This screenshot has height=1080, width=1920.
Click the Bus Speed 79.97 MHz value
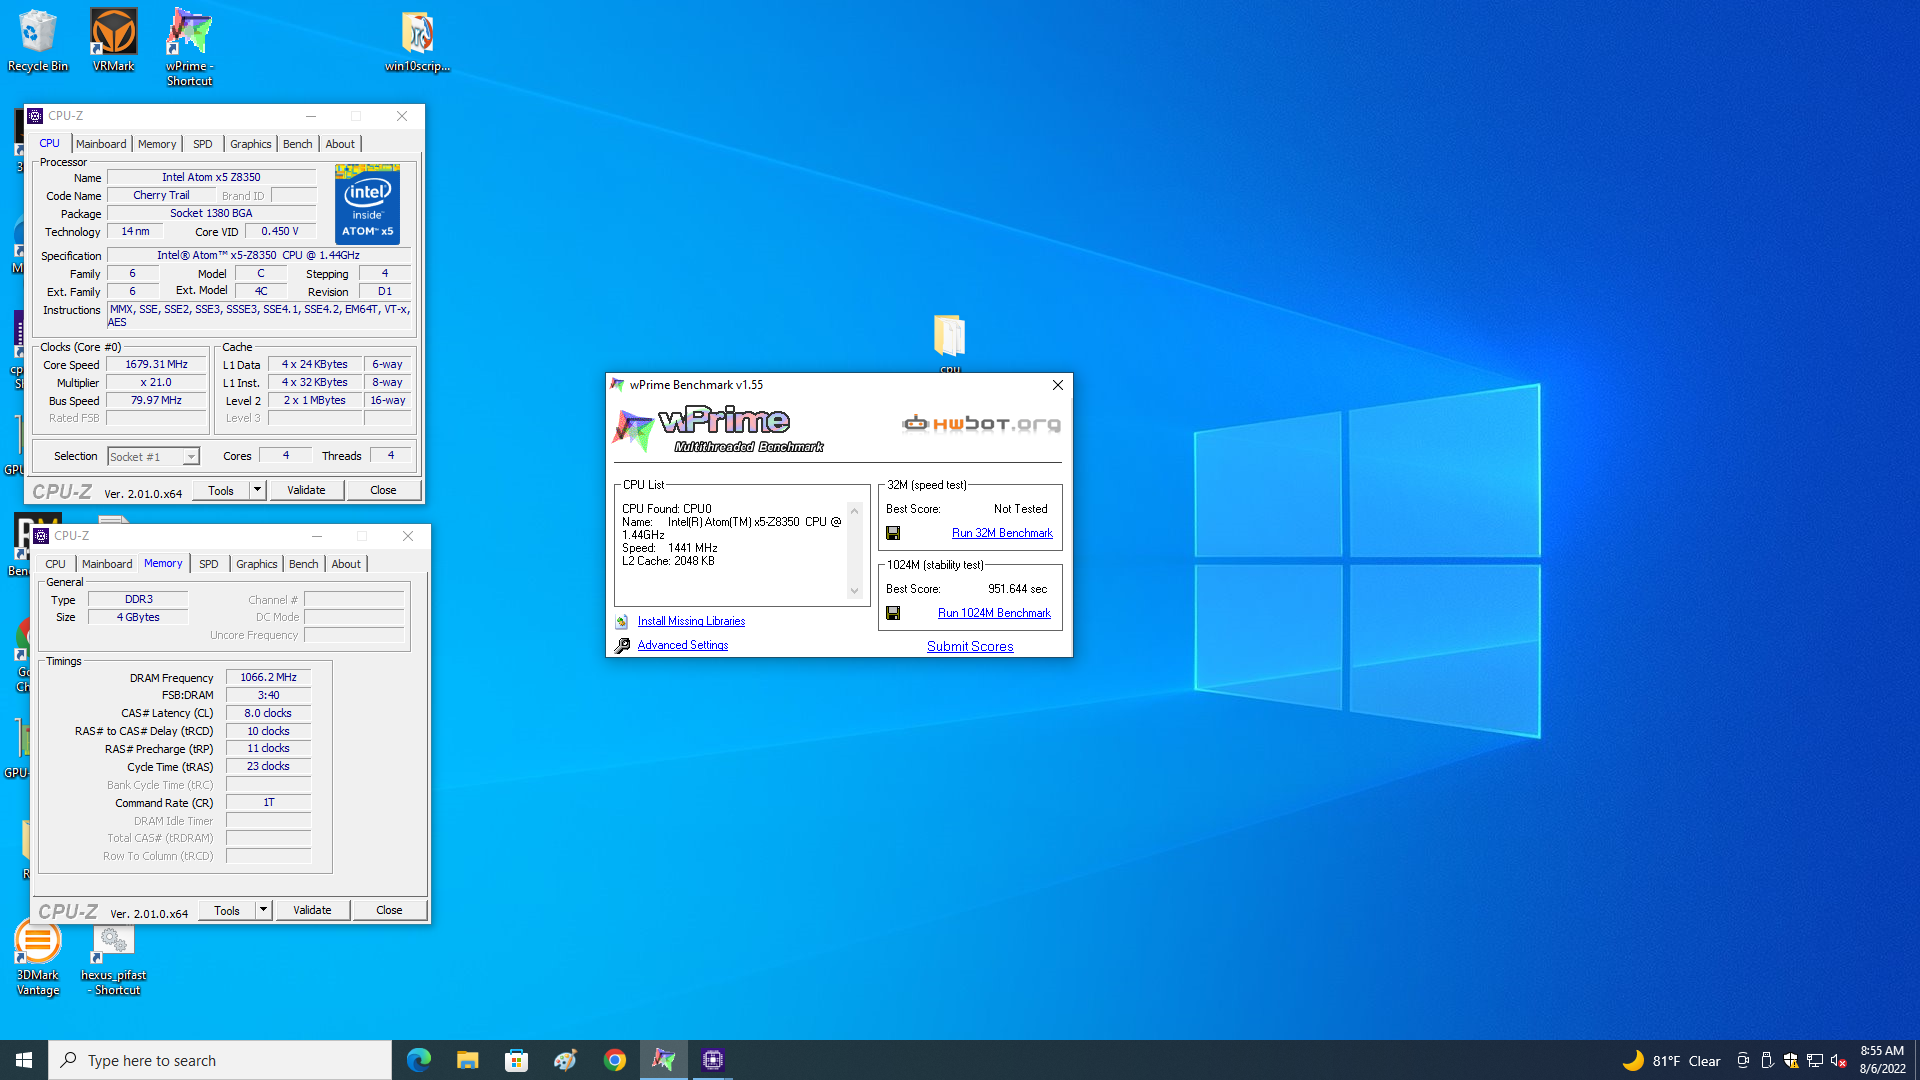point(156,401)
